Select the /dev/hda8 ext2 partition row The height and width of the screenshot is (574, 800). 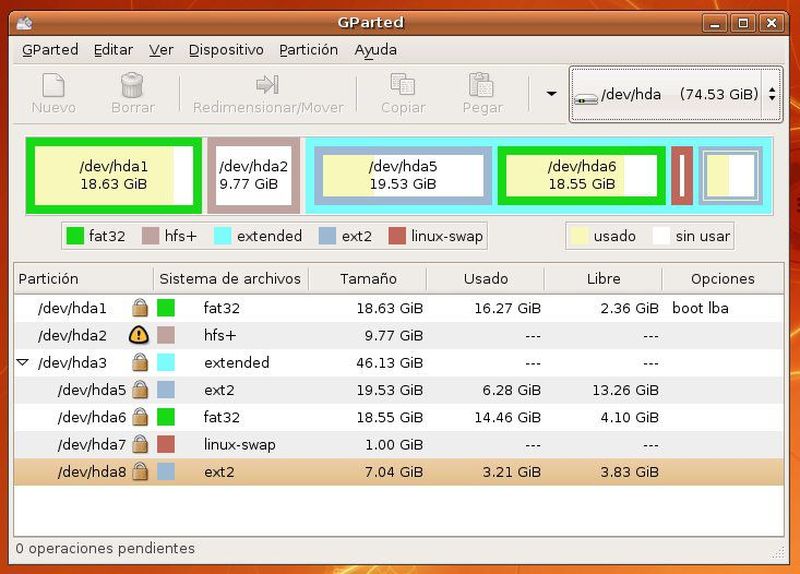[x=300, y=471]
